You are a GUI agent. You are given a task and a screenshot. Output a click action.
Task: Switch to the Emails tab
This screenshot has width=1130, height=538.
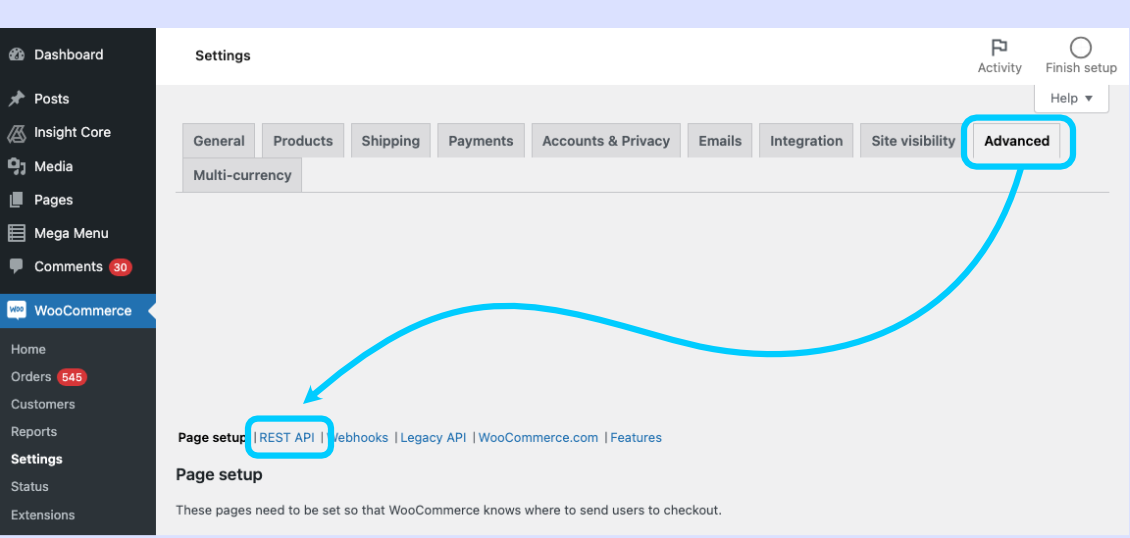pos(720,140)
